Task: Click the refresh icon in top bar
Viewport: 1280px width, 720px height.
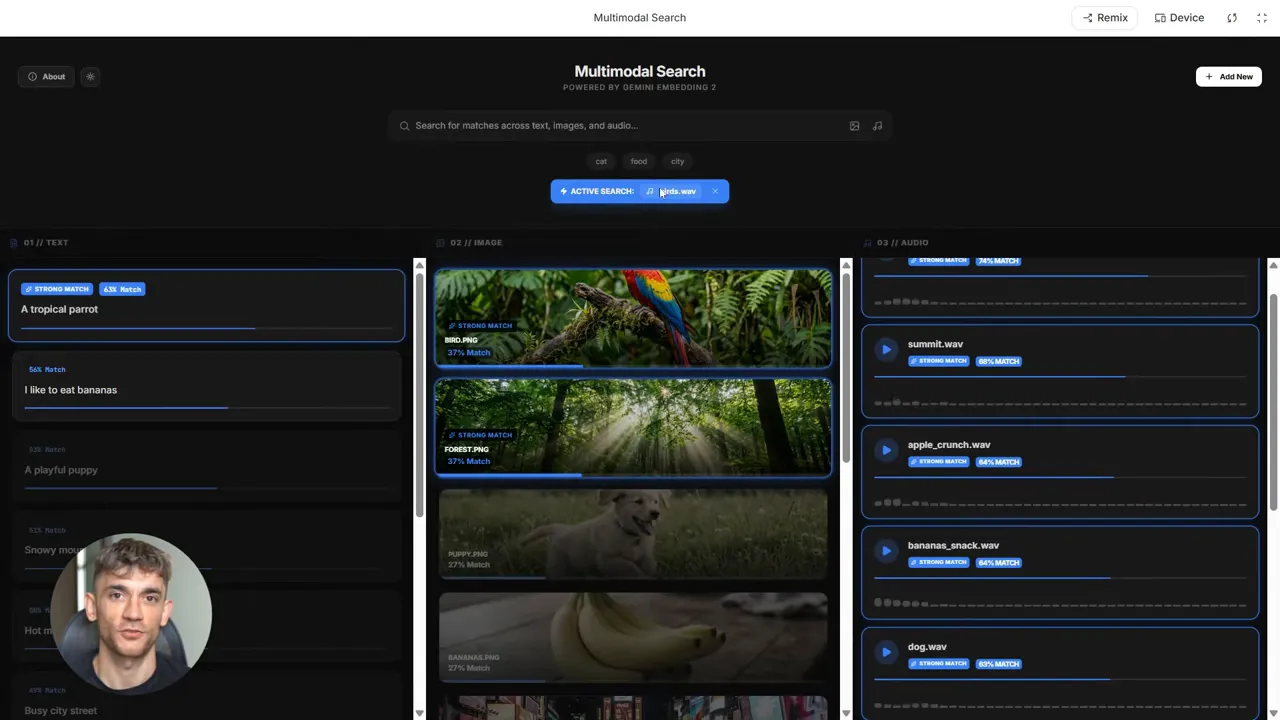Action: [1232, 18]
